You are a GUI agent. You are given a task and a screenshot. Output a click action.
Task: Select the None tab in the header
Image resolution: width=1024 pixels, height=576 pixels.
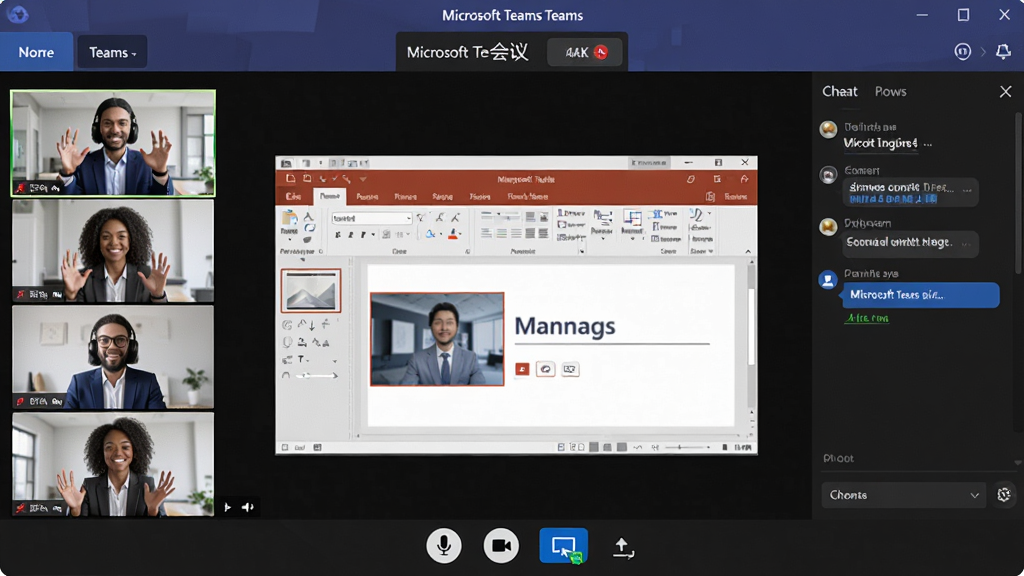tap(36, 52)
